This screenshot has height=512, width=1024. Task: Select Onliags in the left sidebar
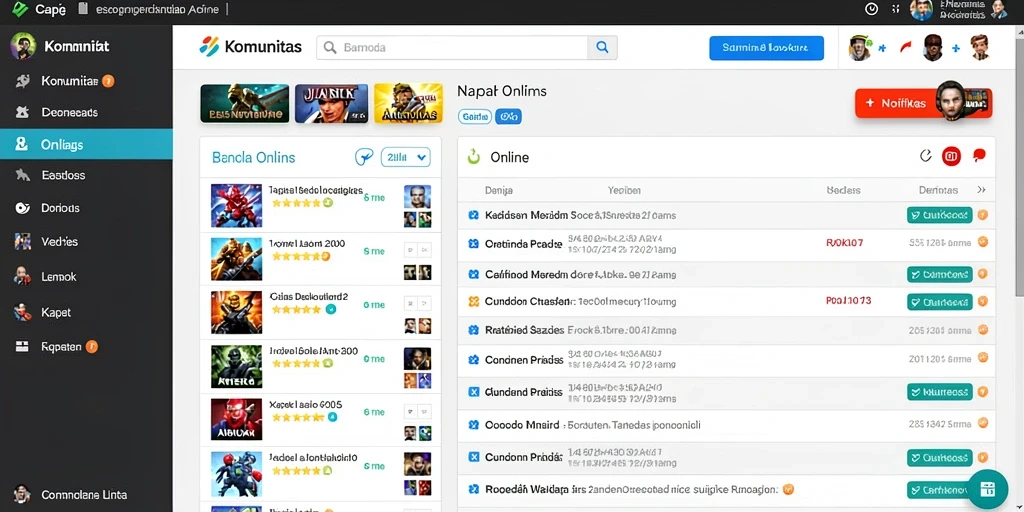pos(86,144)
